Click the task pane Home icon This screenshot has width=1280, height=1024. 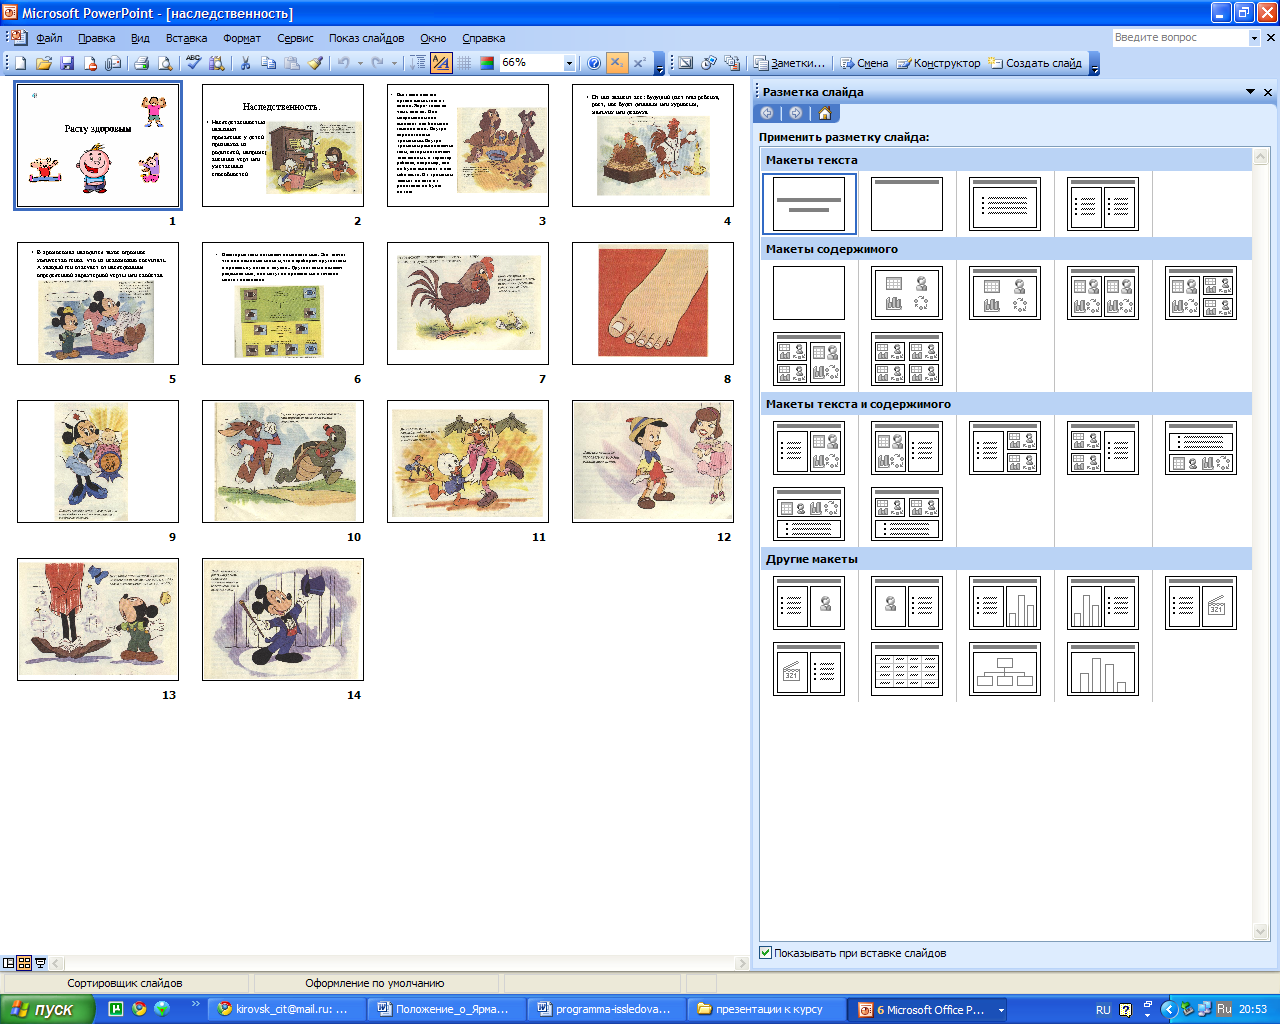click(x=825, y=113)
